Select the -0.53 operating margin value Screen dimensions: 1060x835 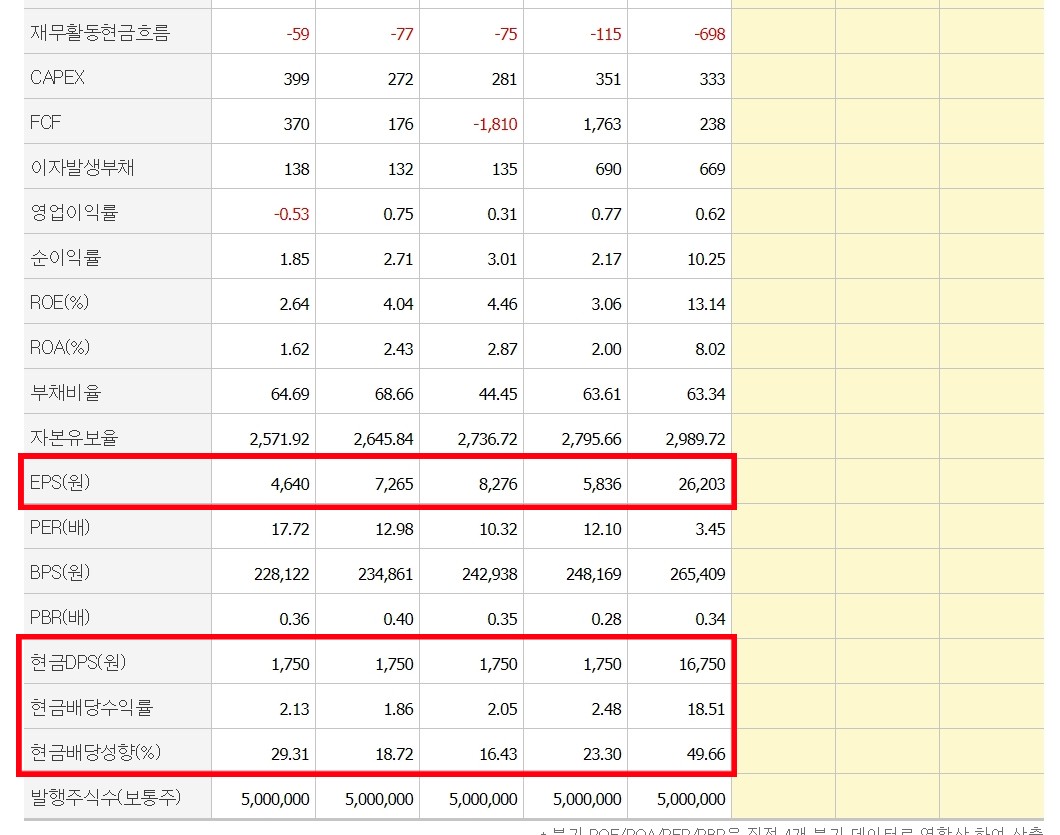(x=291, y=214)
